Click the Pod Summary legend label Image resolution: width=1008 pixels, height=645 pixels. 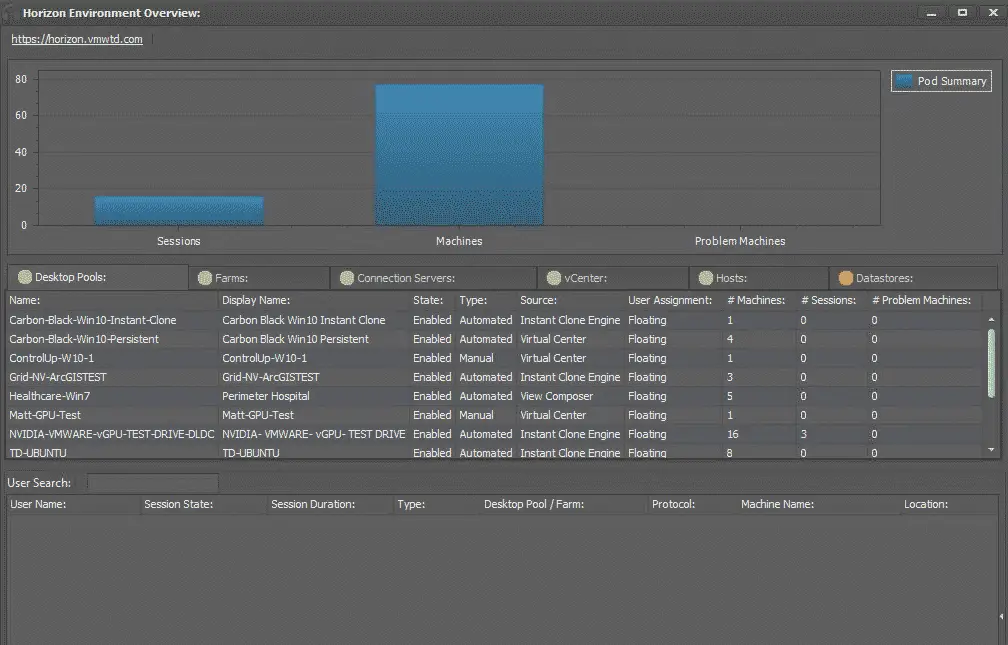(x=951, y=81)
